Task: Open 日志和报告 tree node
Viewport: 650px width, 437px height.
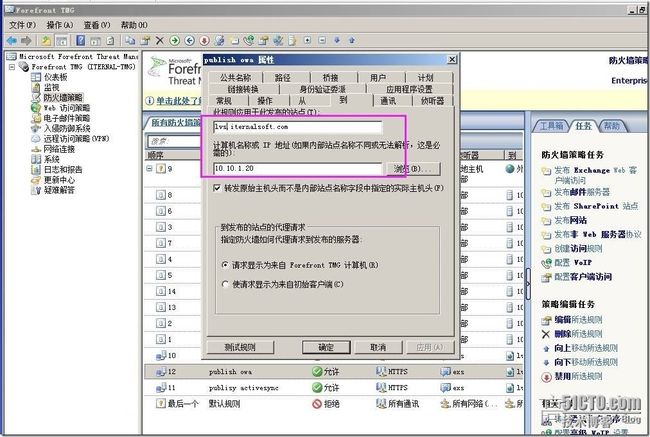Action: (63, 170)
